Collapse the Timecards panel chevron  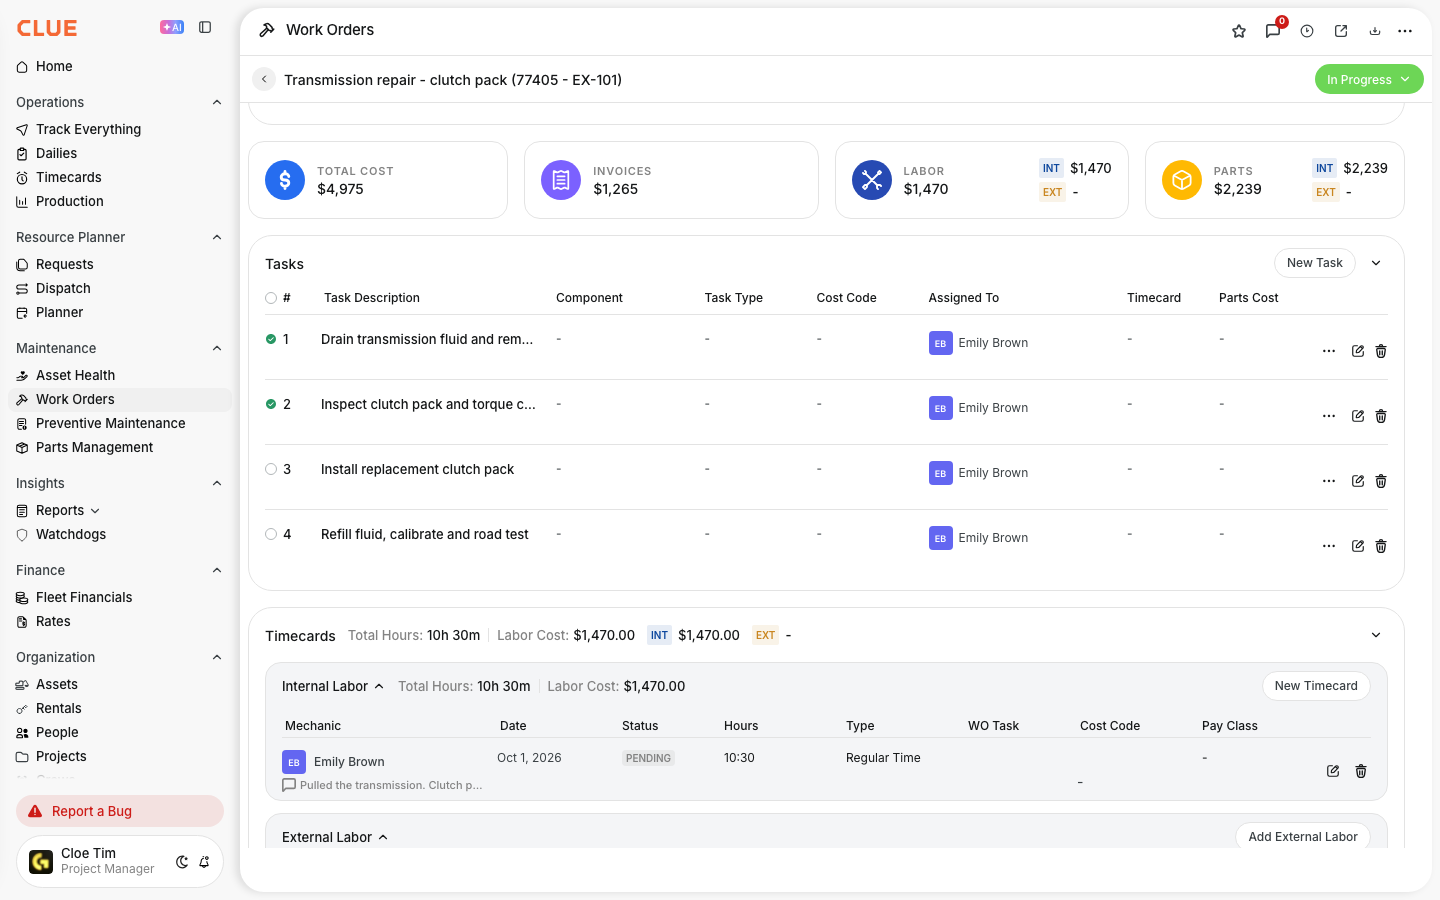coord(1376,635)
